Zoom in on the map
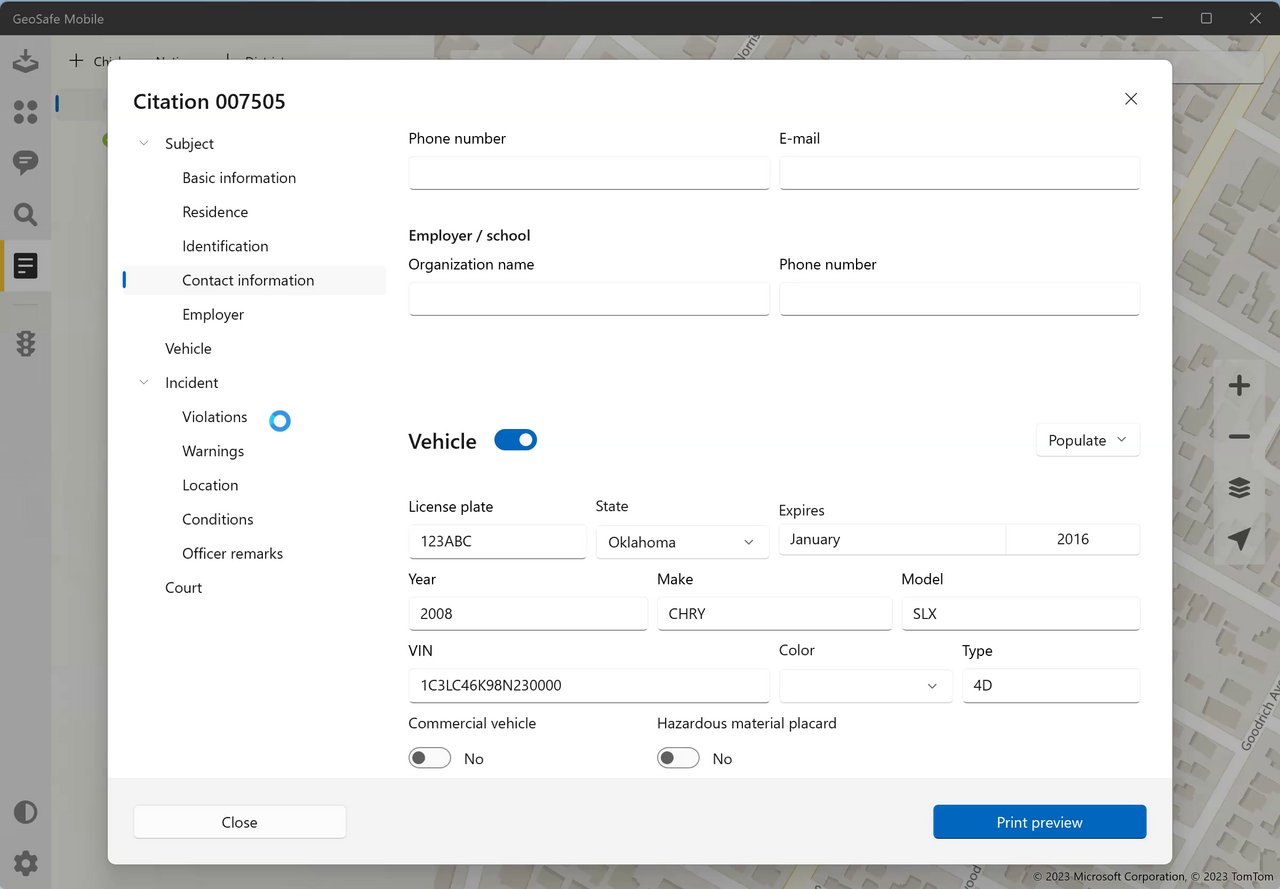The height and width of the screenshot is (889, 1280). [1239, 386]
